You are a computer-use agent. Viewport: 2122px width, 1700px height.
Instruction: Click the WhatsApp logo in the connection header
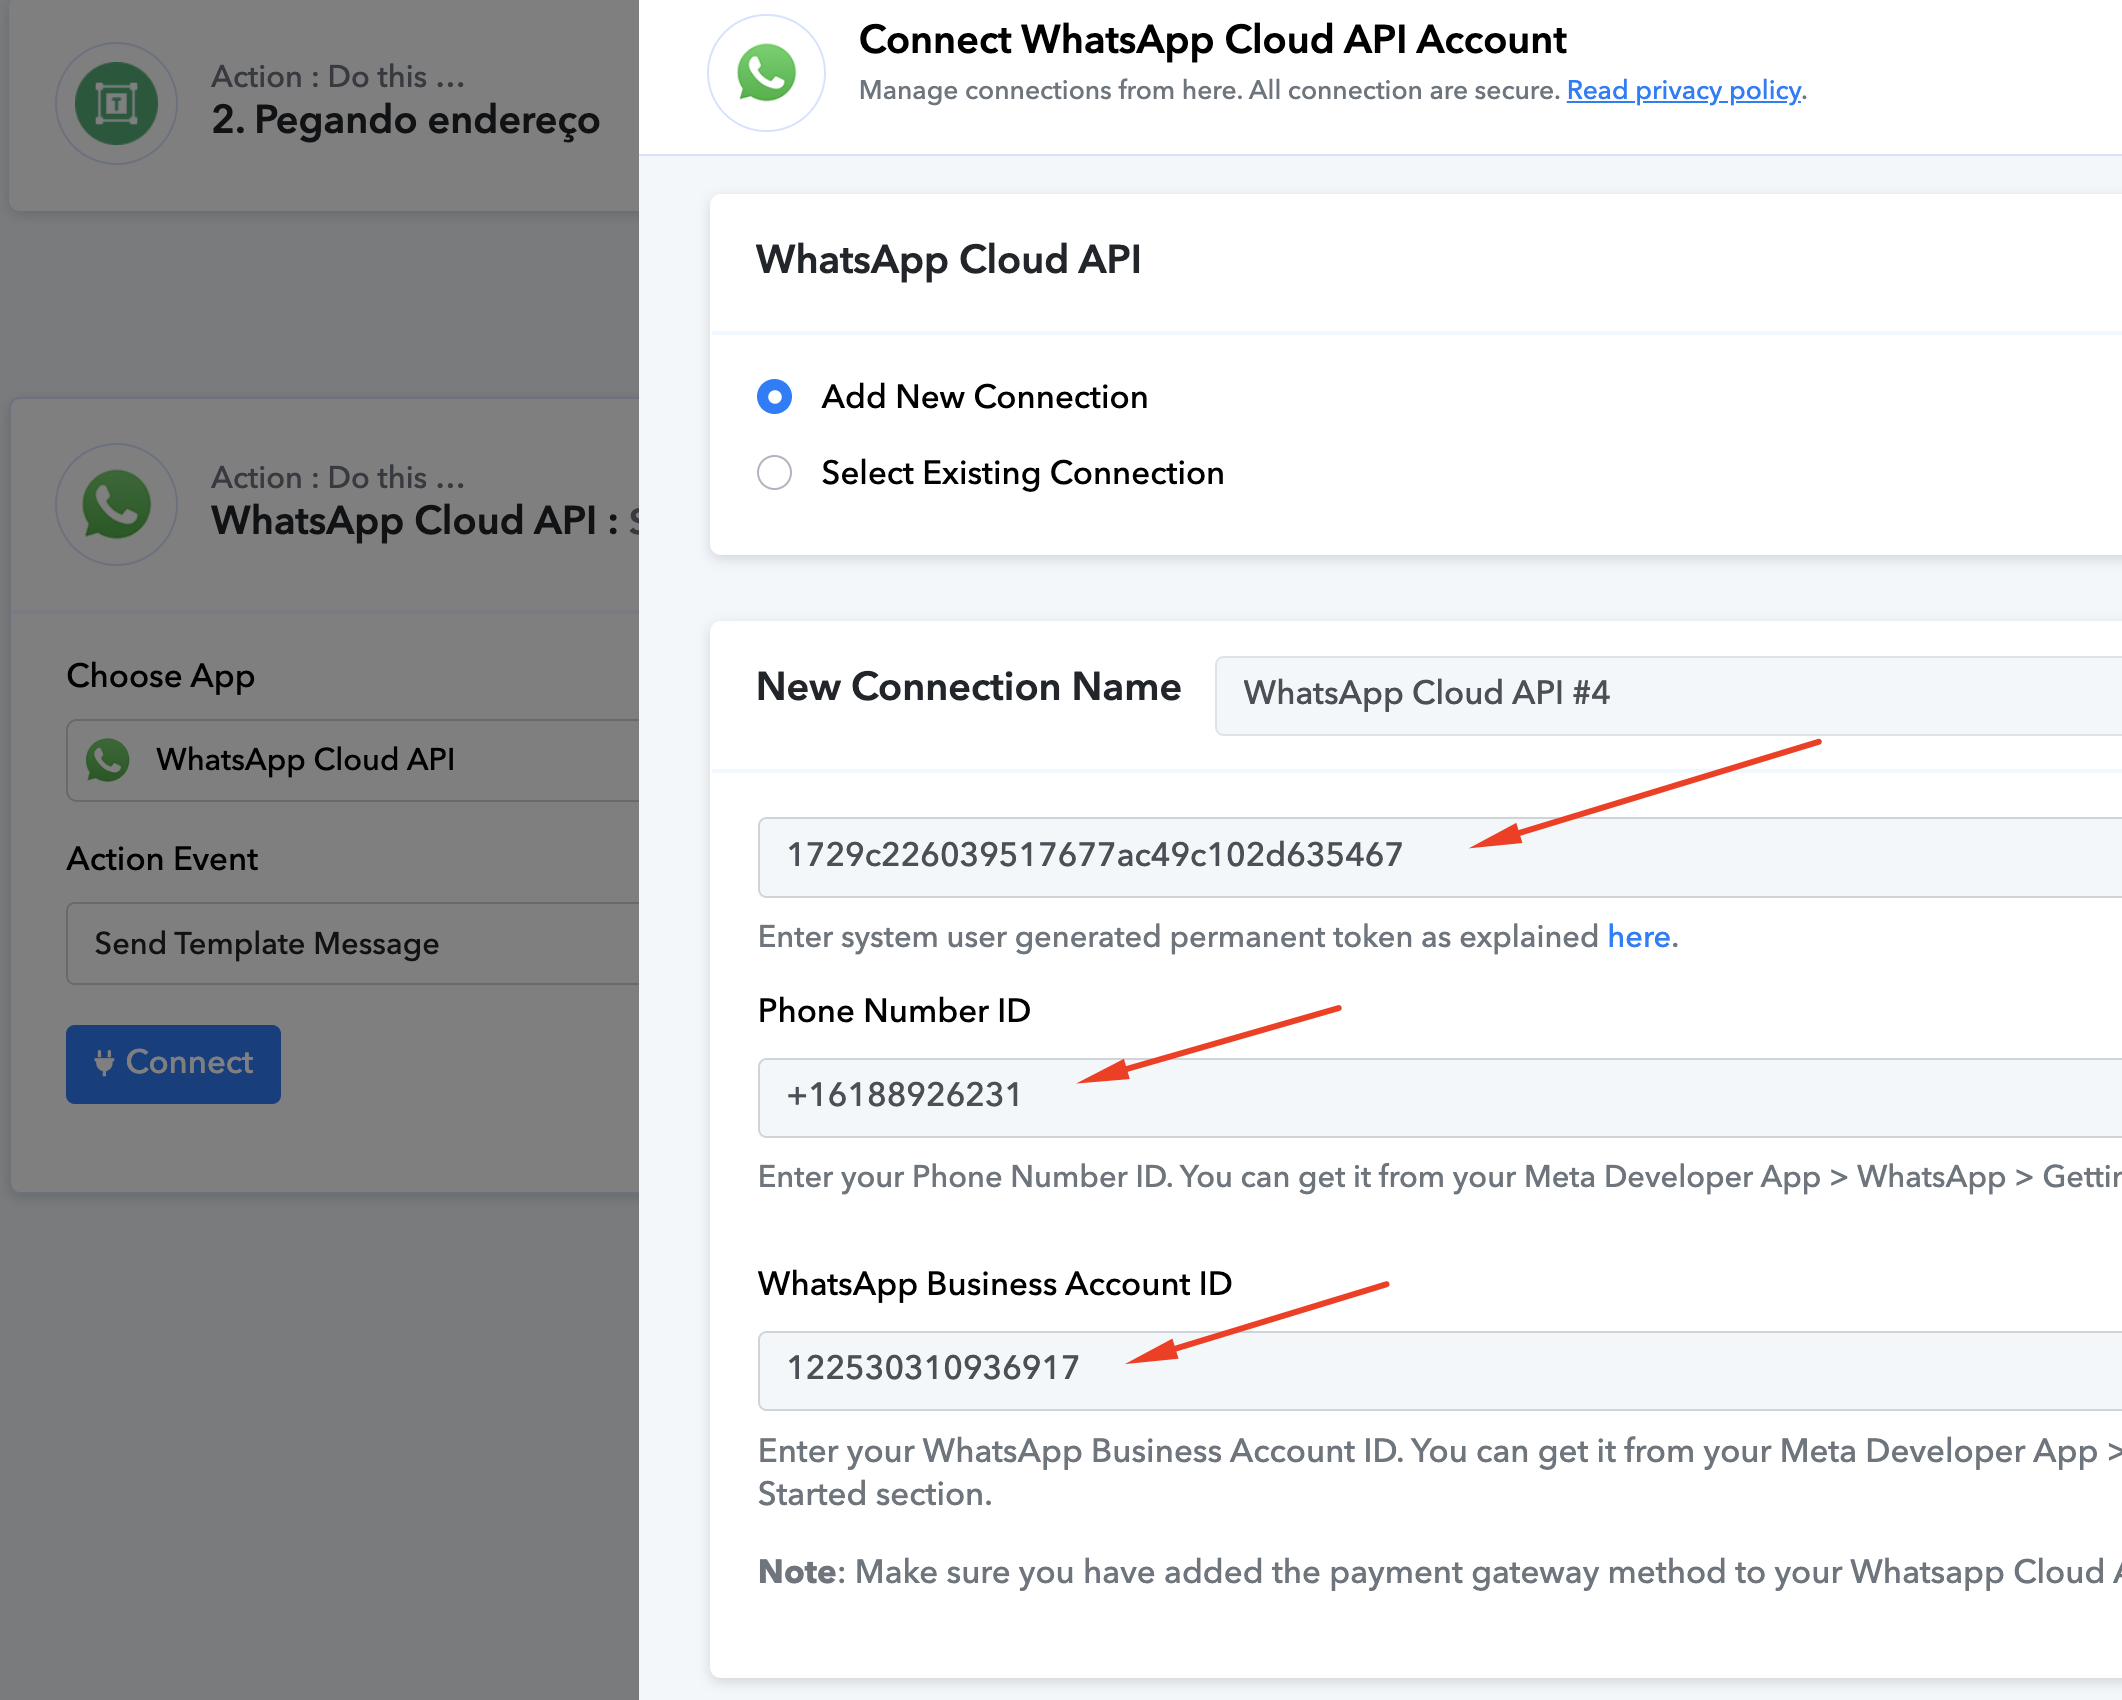point(766,73)
